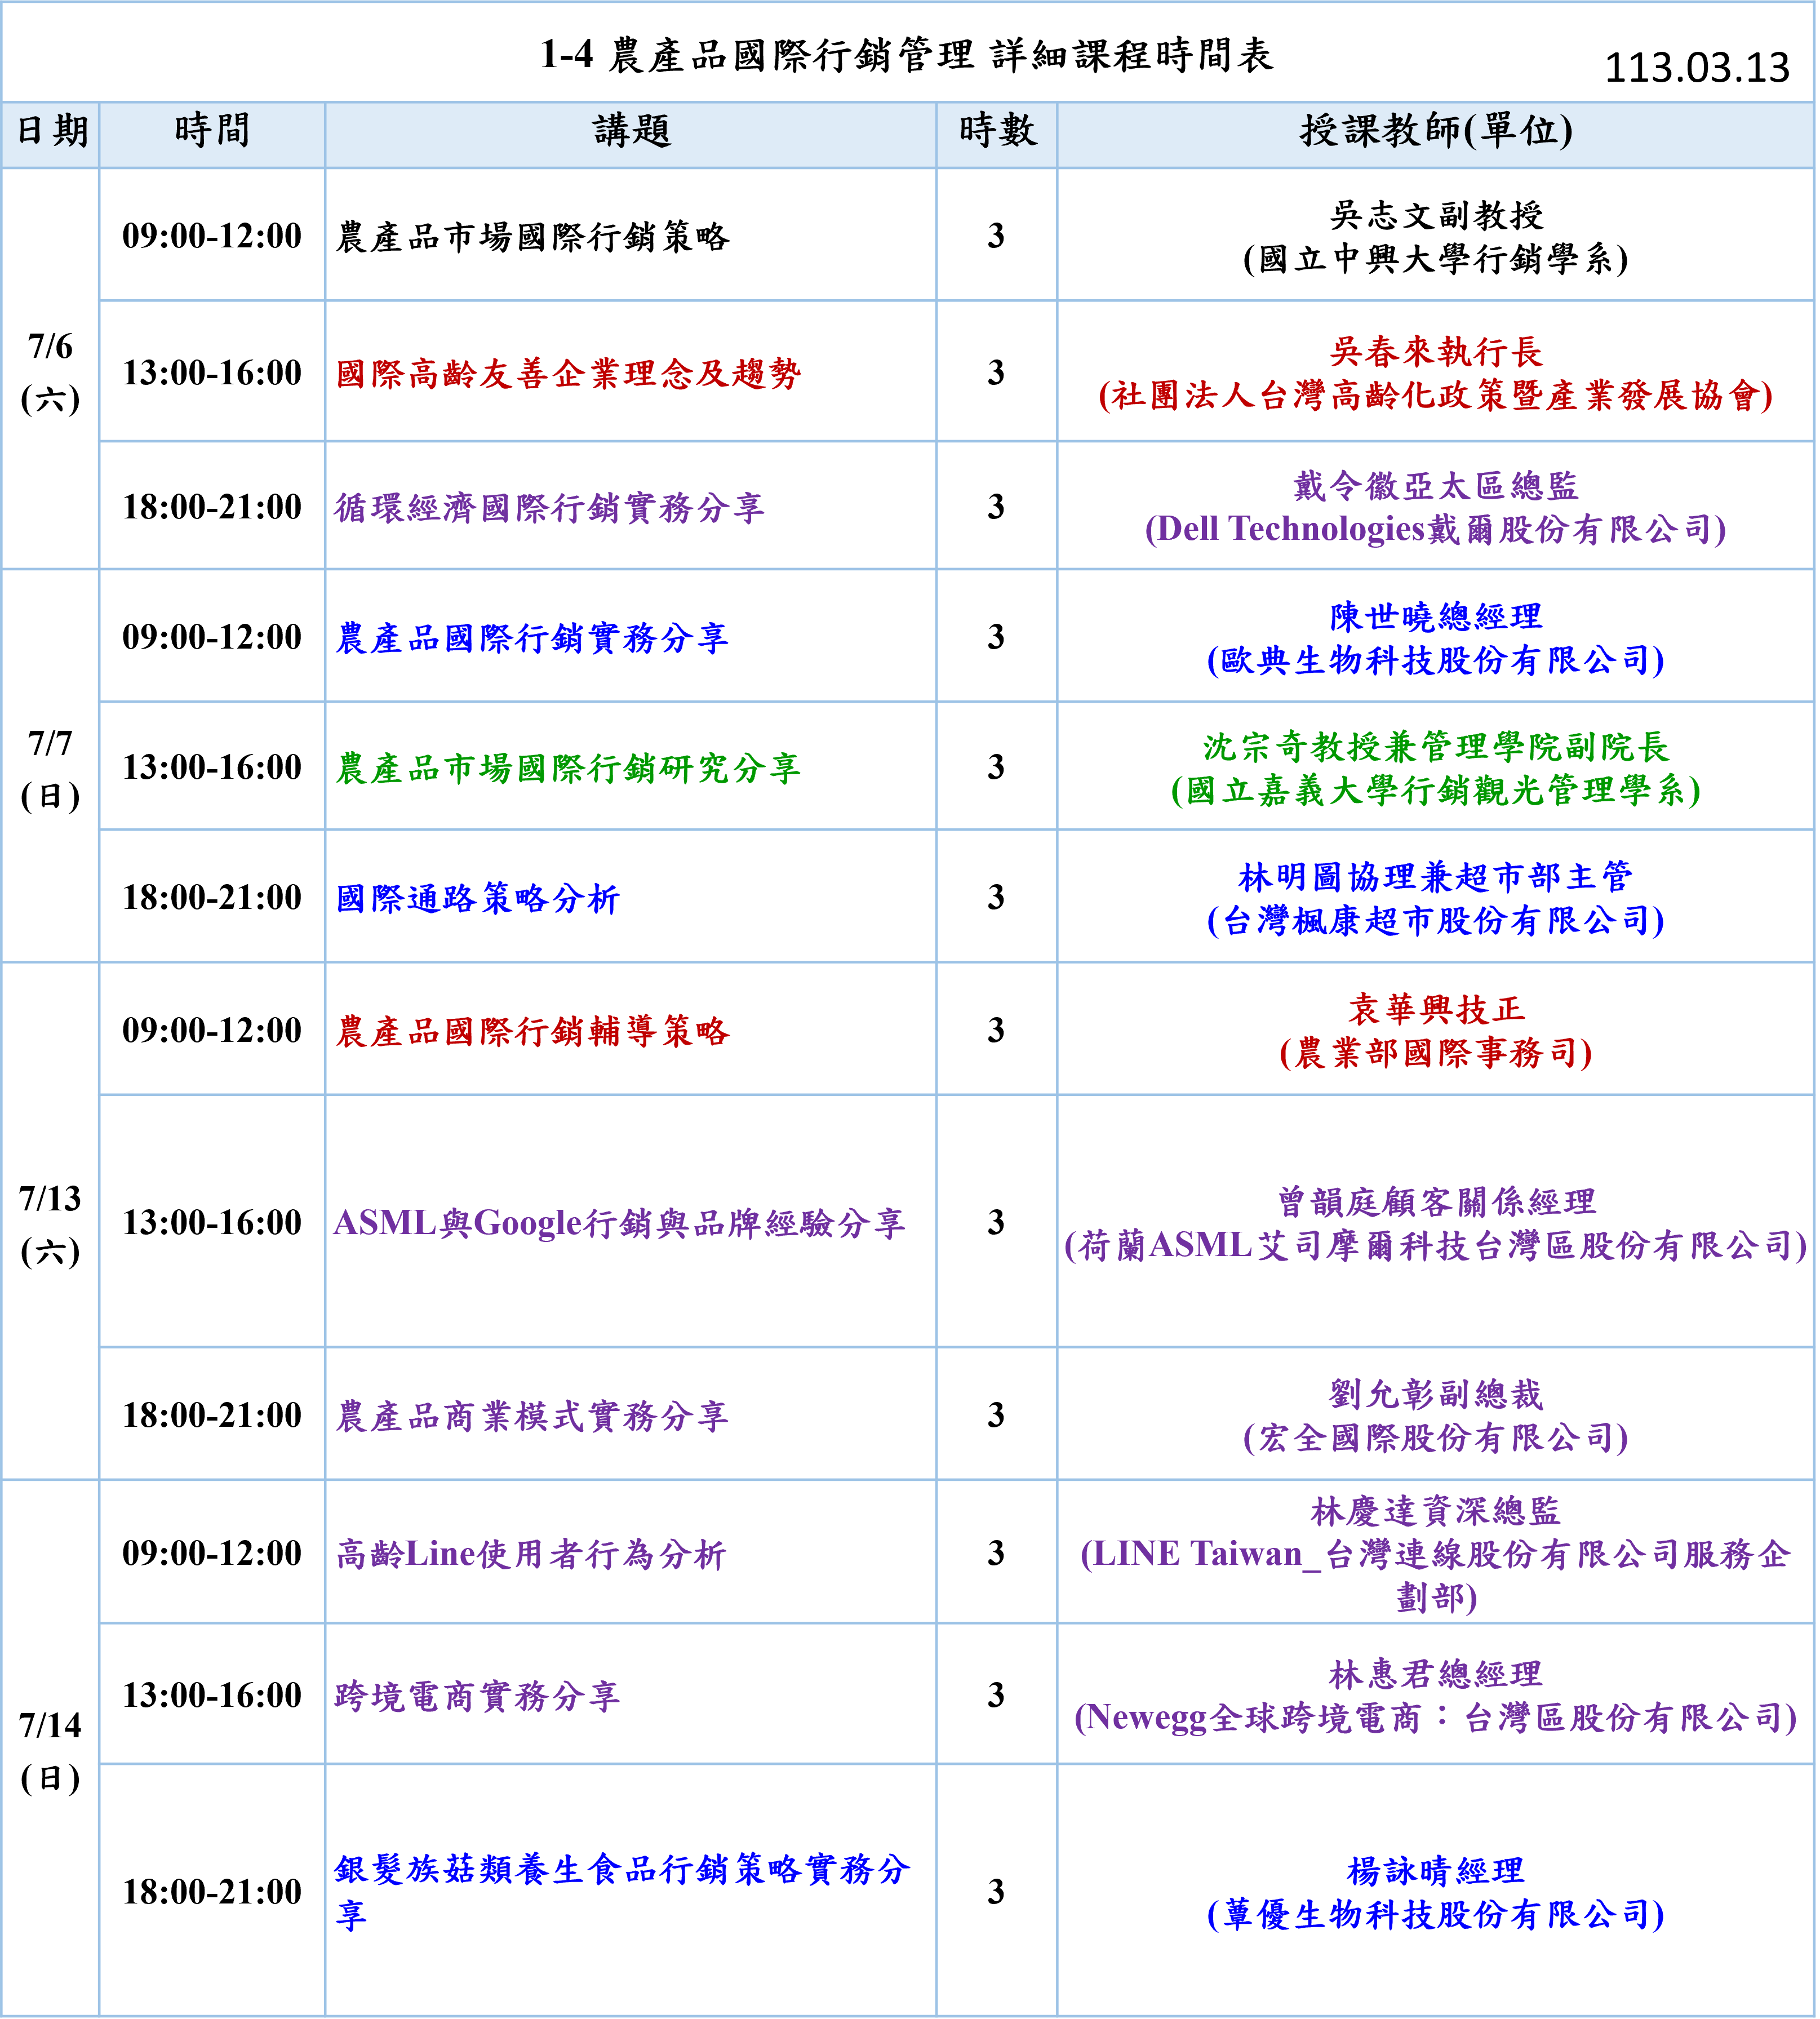Click topic 農產品國際行銷輔導策略
The height and width of the screenshot is (2019, 1820).
[533, 1031]
